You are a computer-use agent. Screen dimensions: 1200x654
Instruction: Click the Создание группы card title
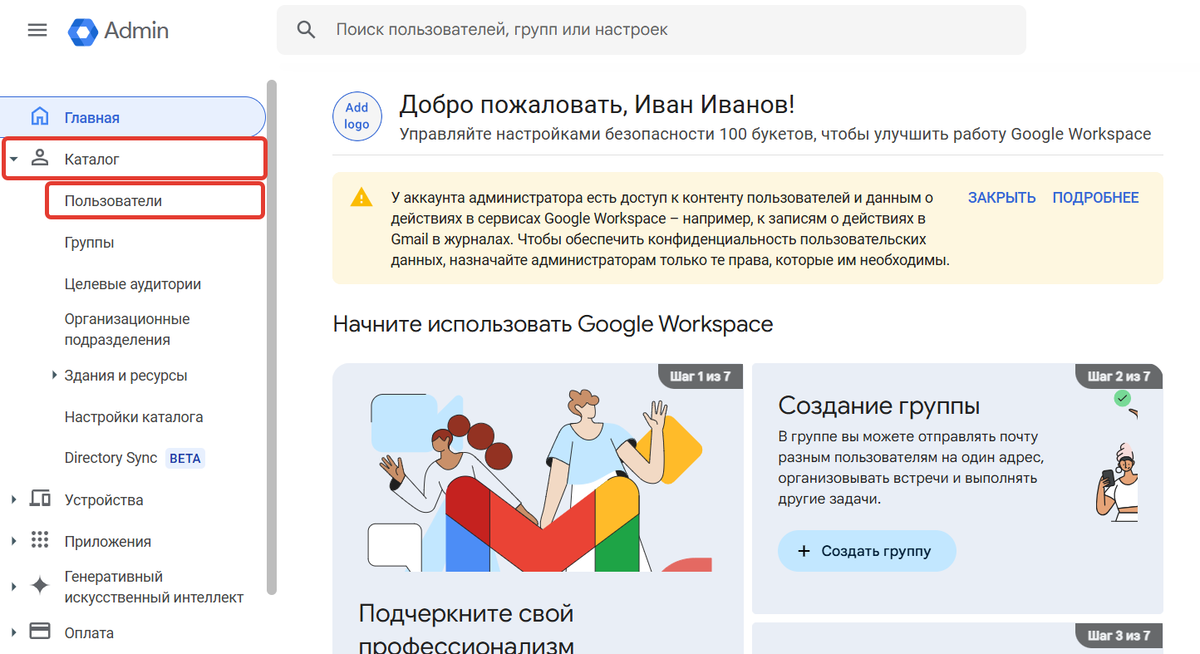point(879,405)
